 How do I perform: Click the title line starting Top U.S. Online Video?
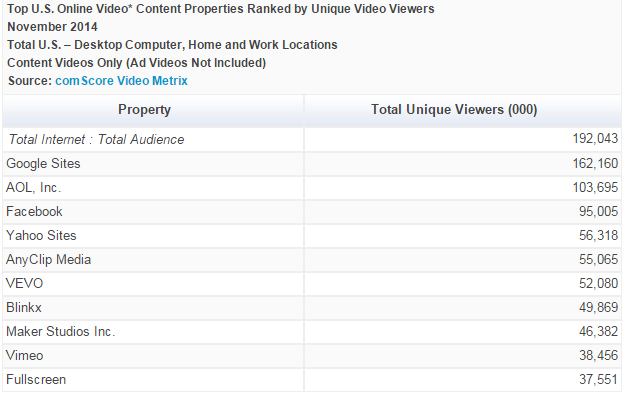click(221, 9)
